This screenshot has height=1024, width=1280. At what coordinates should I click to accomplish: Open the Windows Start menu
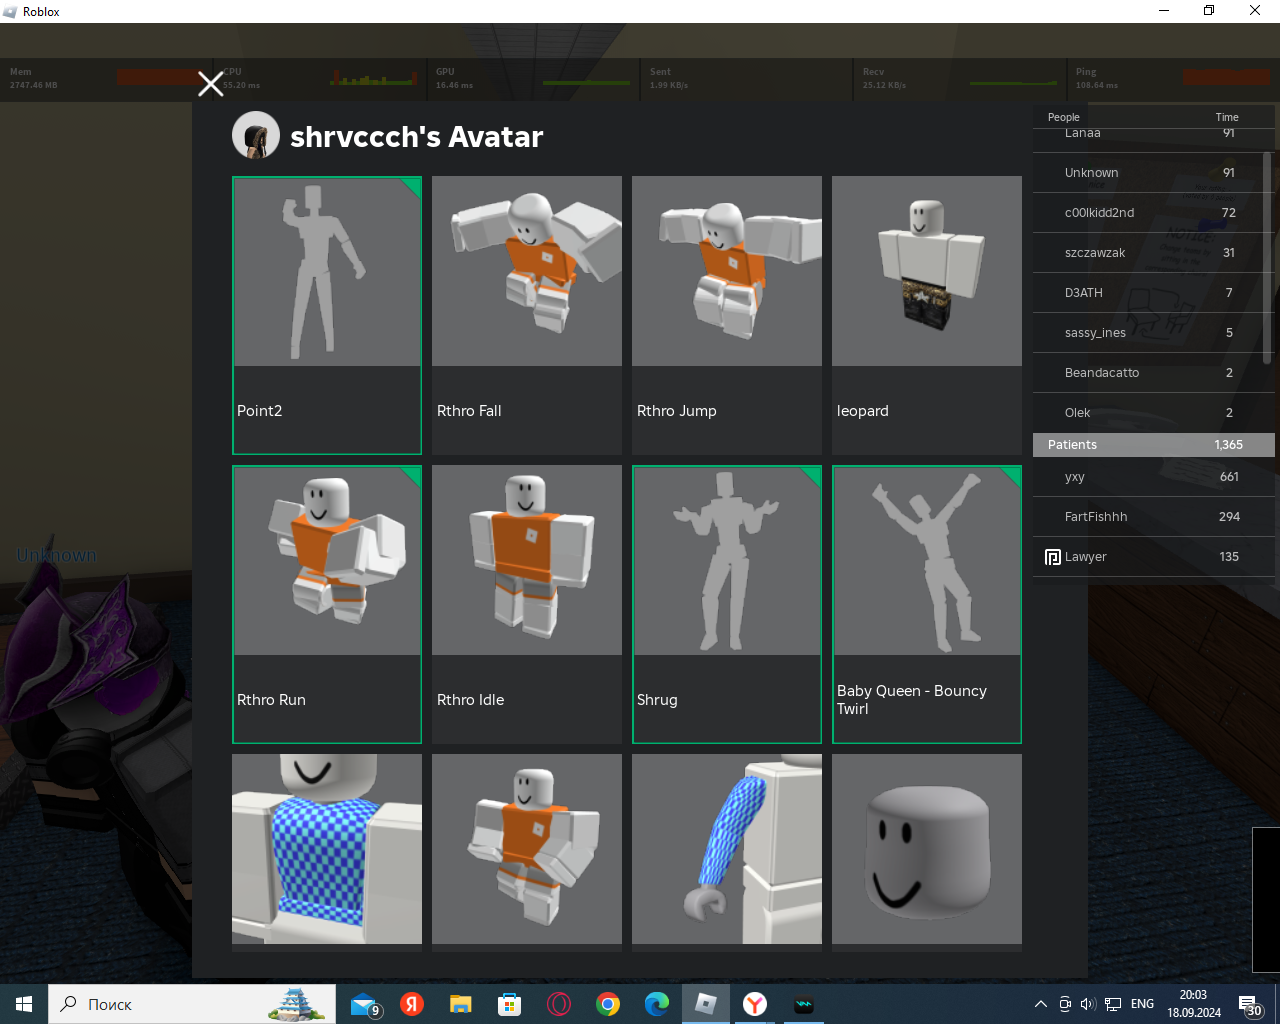click(24, 1004)
